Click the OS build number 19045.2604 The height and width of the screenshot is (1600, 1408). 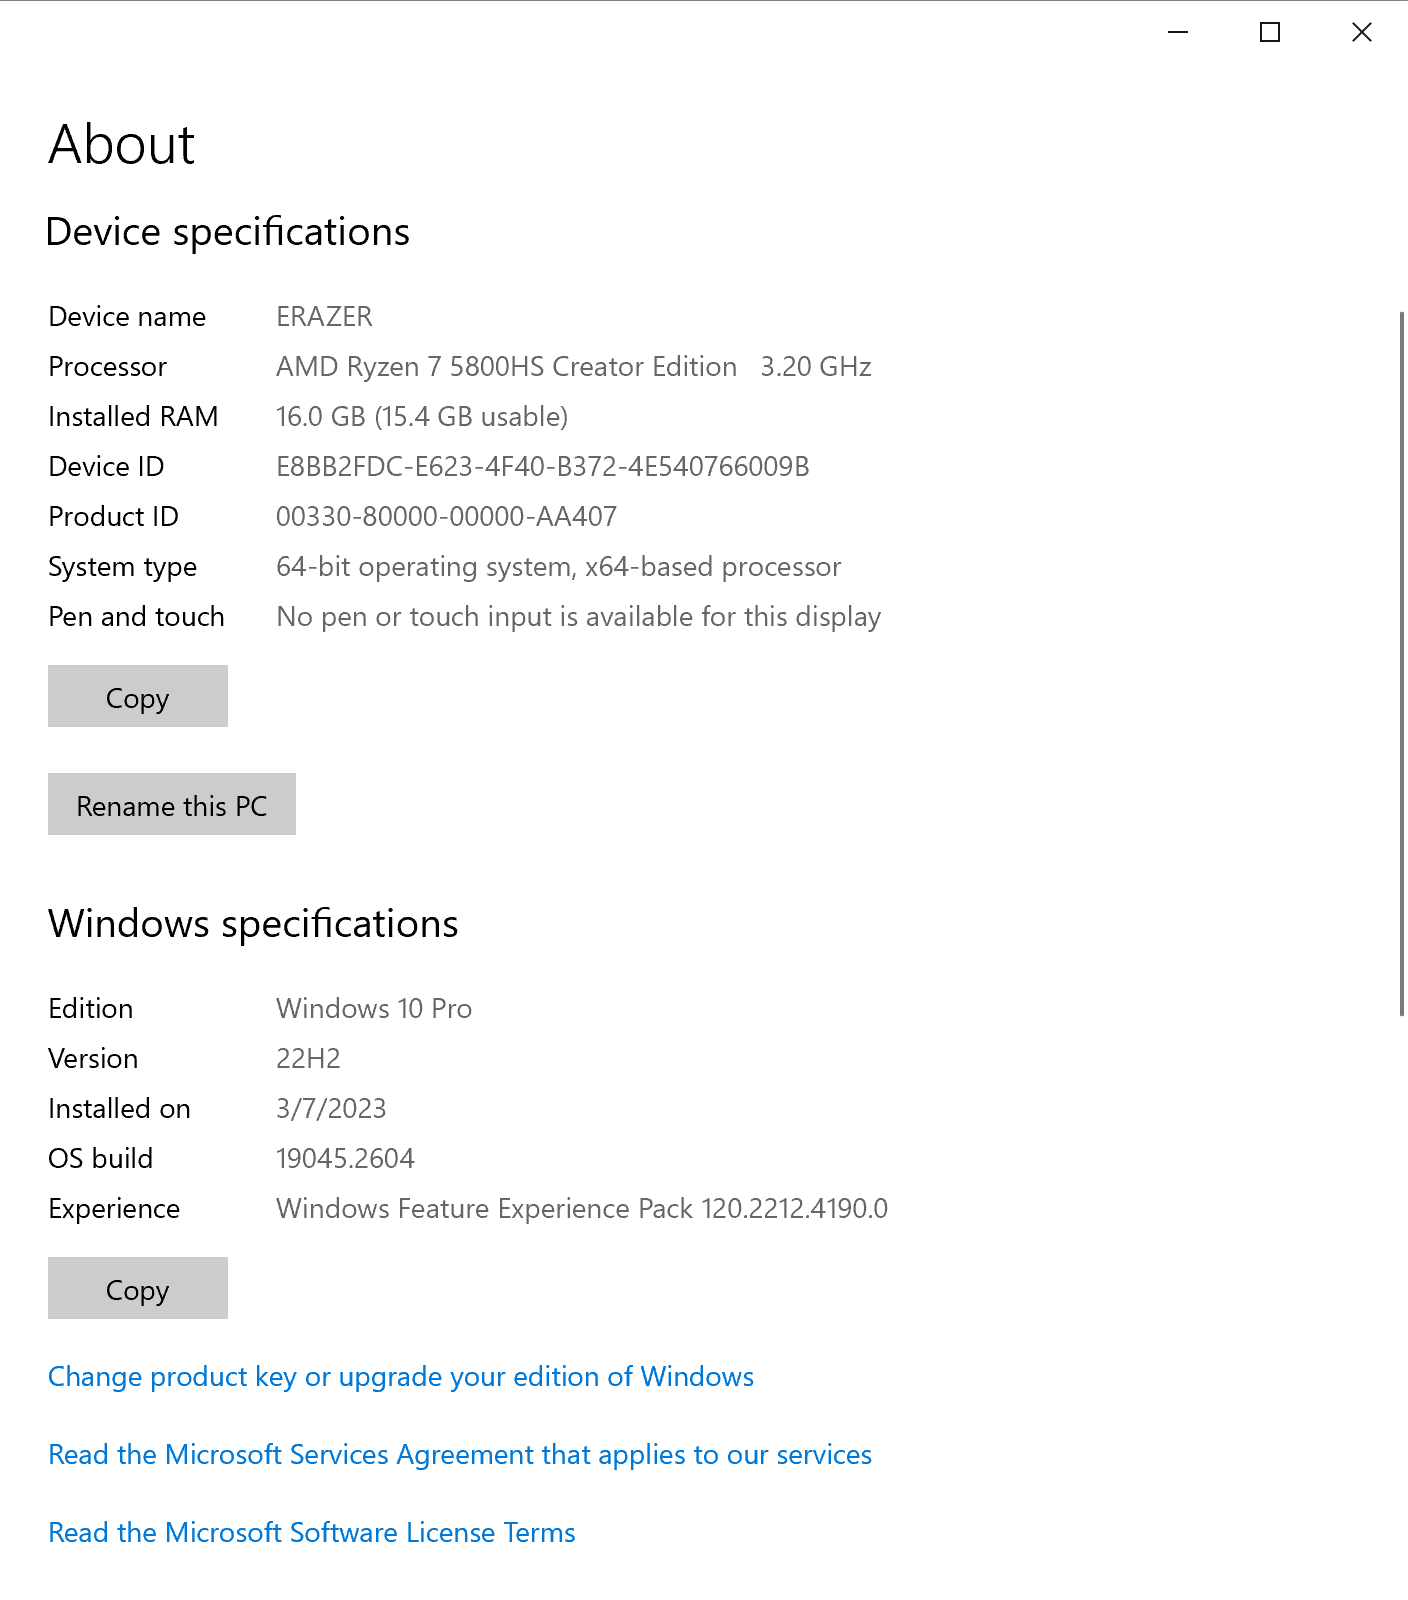(x=345, y=1159)
